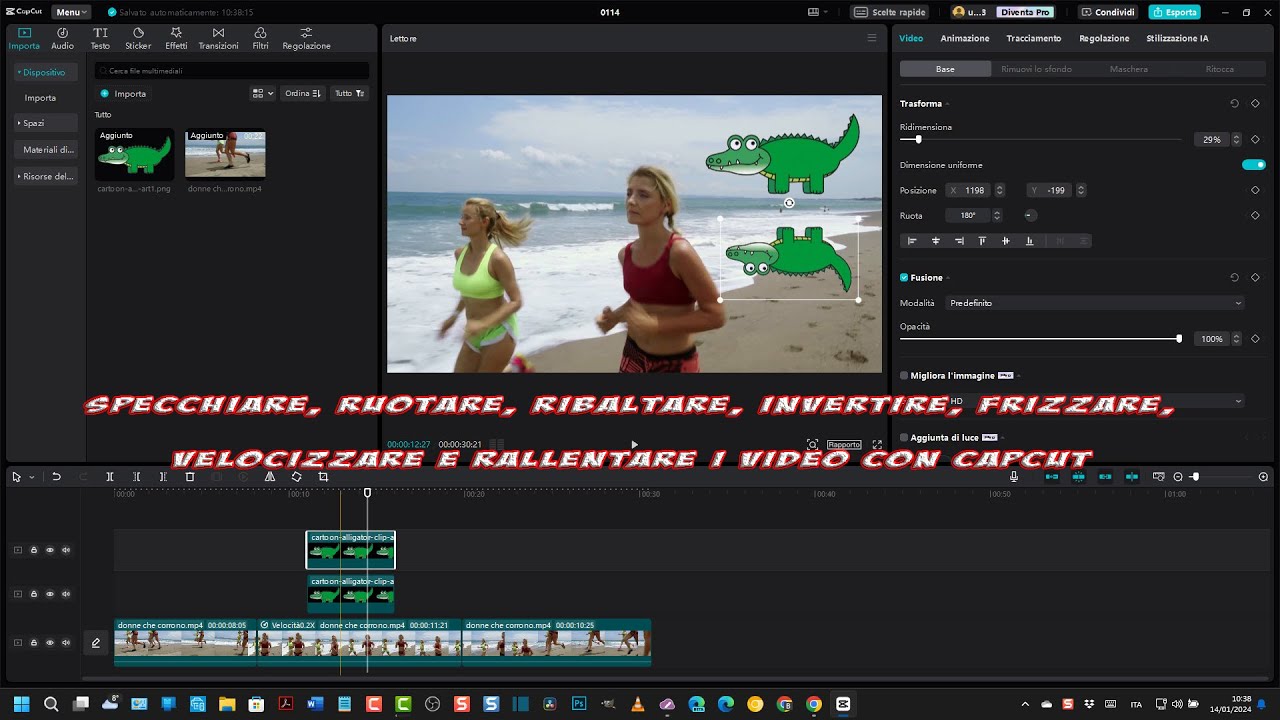The height and width of the screenshot is (720, 1280).
Task: Open the Effetti effects tab
Action: (176, 38)
